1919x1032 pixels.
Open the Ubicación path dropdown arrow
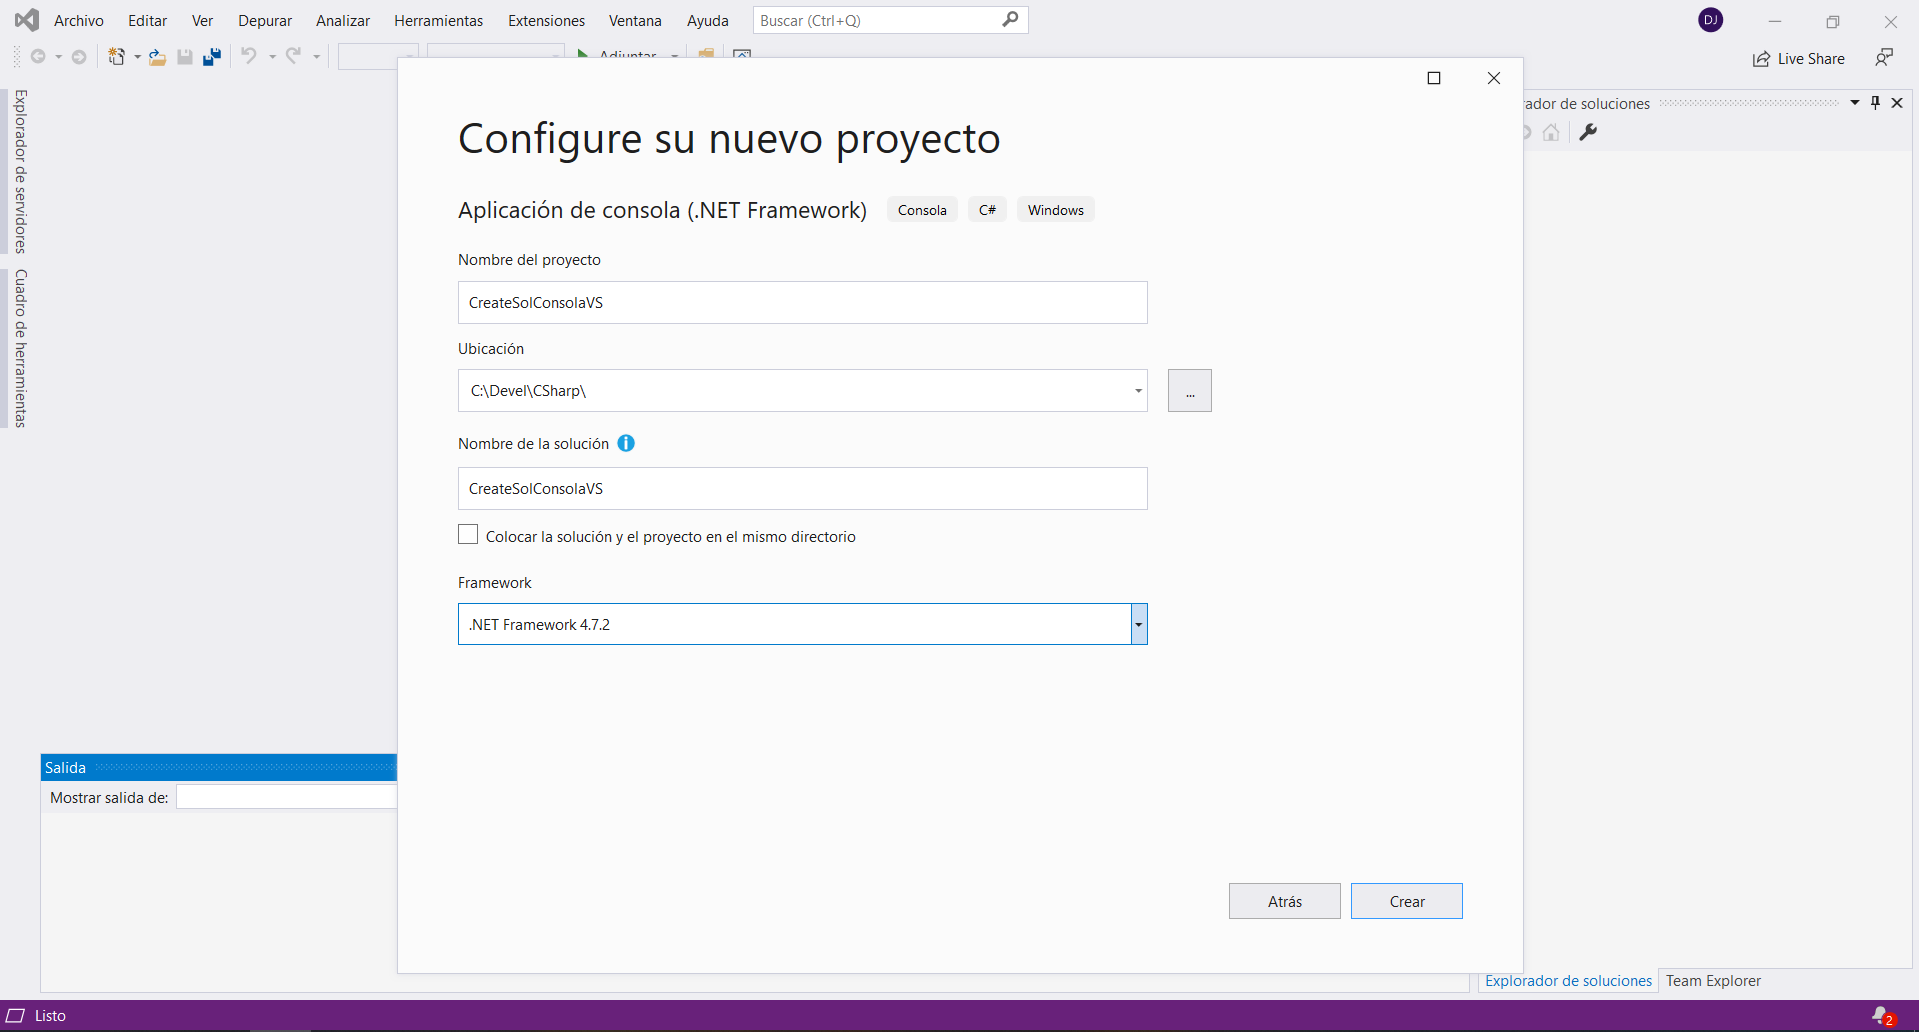point(1138,391)
